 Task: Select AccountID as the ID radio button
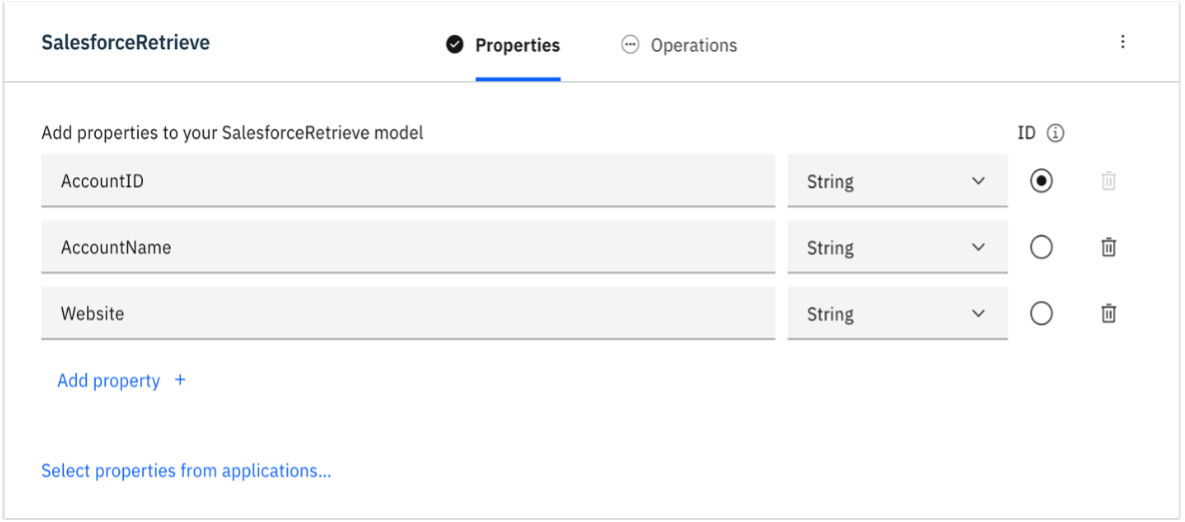[x=1041, y=181]
